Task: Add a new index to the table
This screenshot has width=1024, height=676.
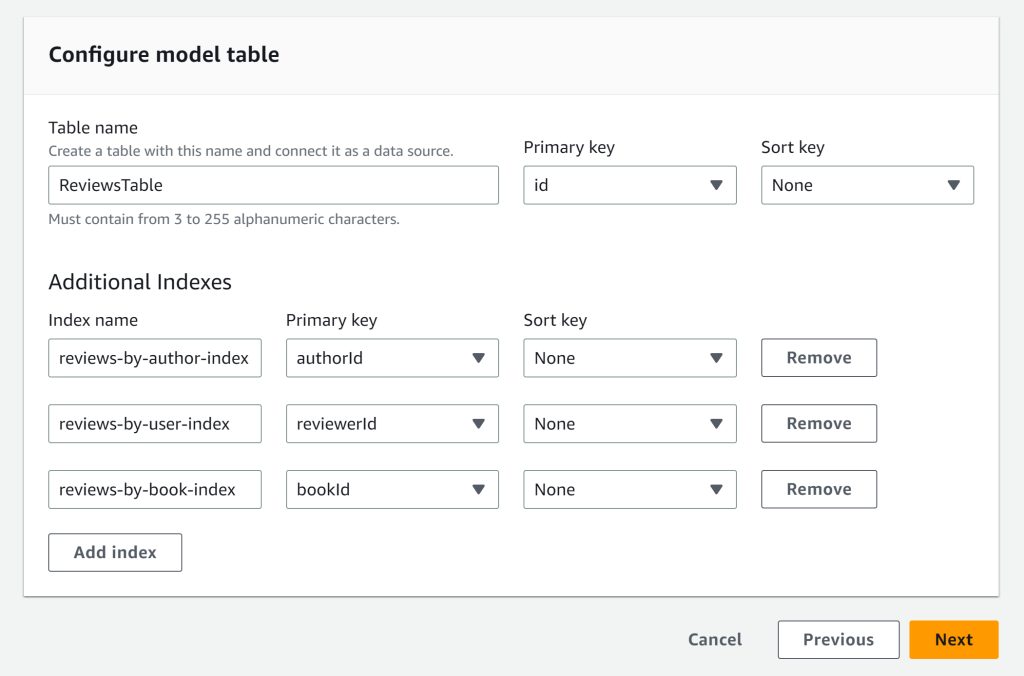Action: click(114, 552)
